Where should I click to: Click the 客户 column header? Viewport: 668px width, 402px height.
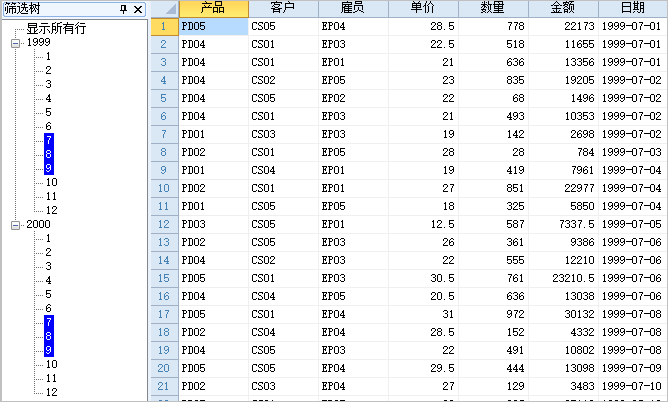283,8
